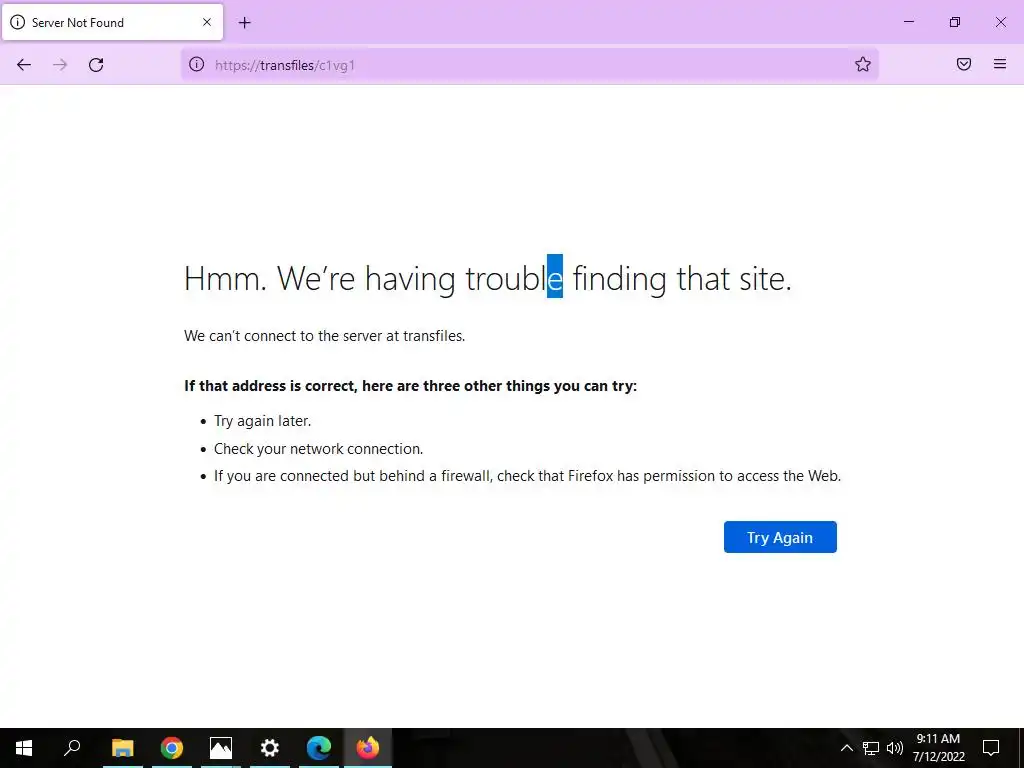Go back to the previous page
Image resolution: width=1024 pixels, height=768 pixels.
[24, 65]
